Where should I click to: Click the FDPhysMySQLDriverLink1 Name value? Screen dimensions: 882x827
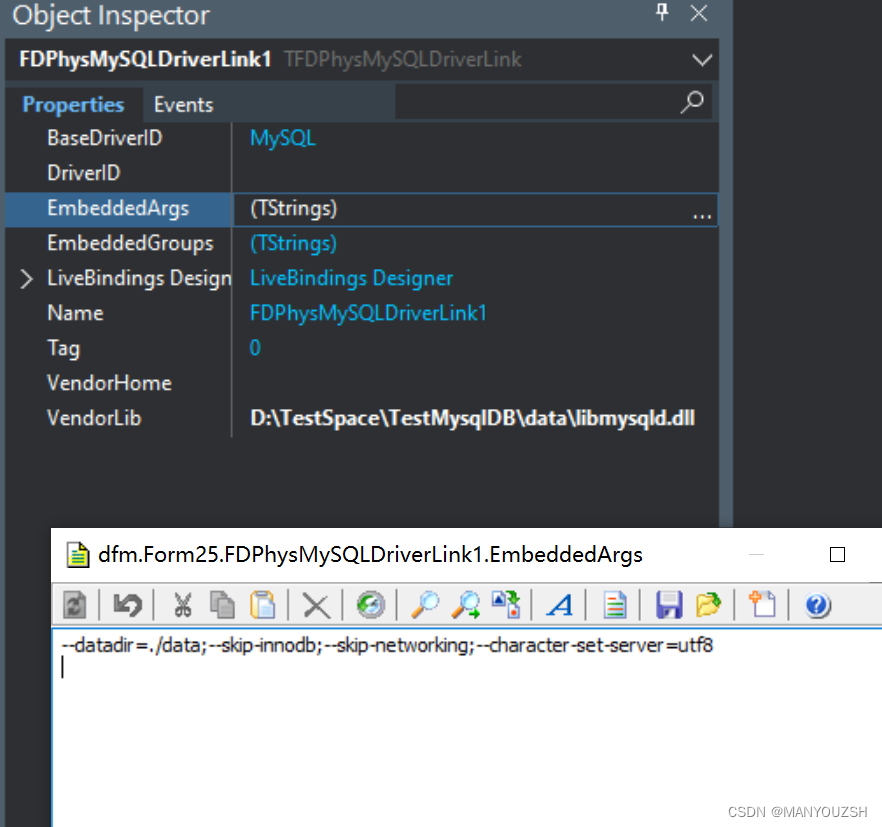368,313
